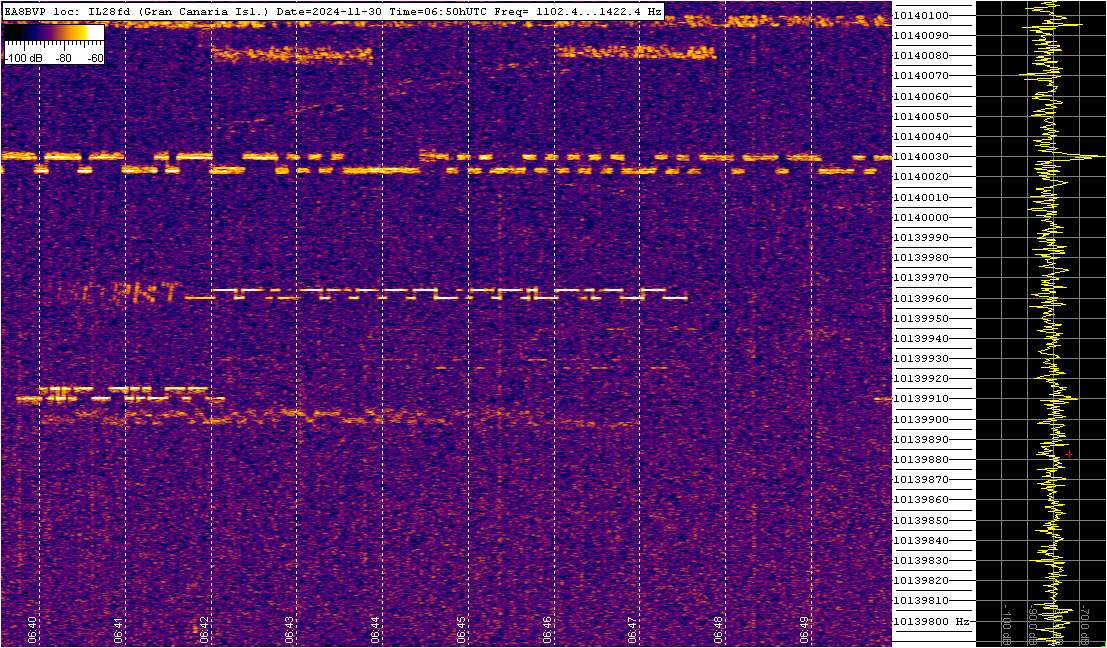Click the 10140060 frequency scale label
1107x648 pixels.
(x=921, y=96)
